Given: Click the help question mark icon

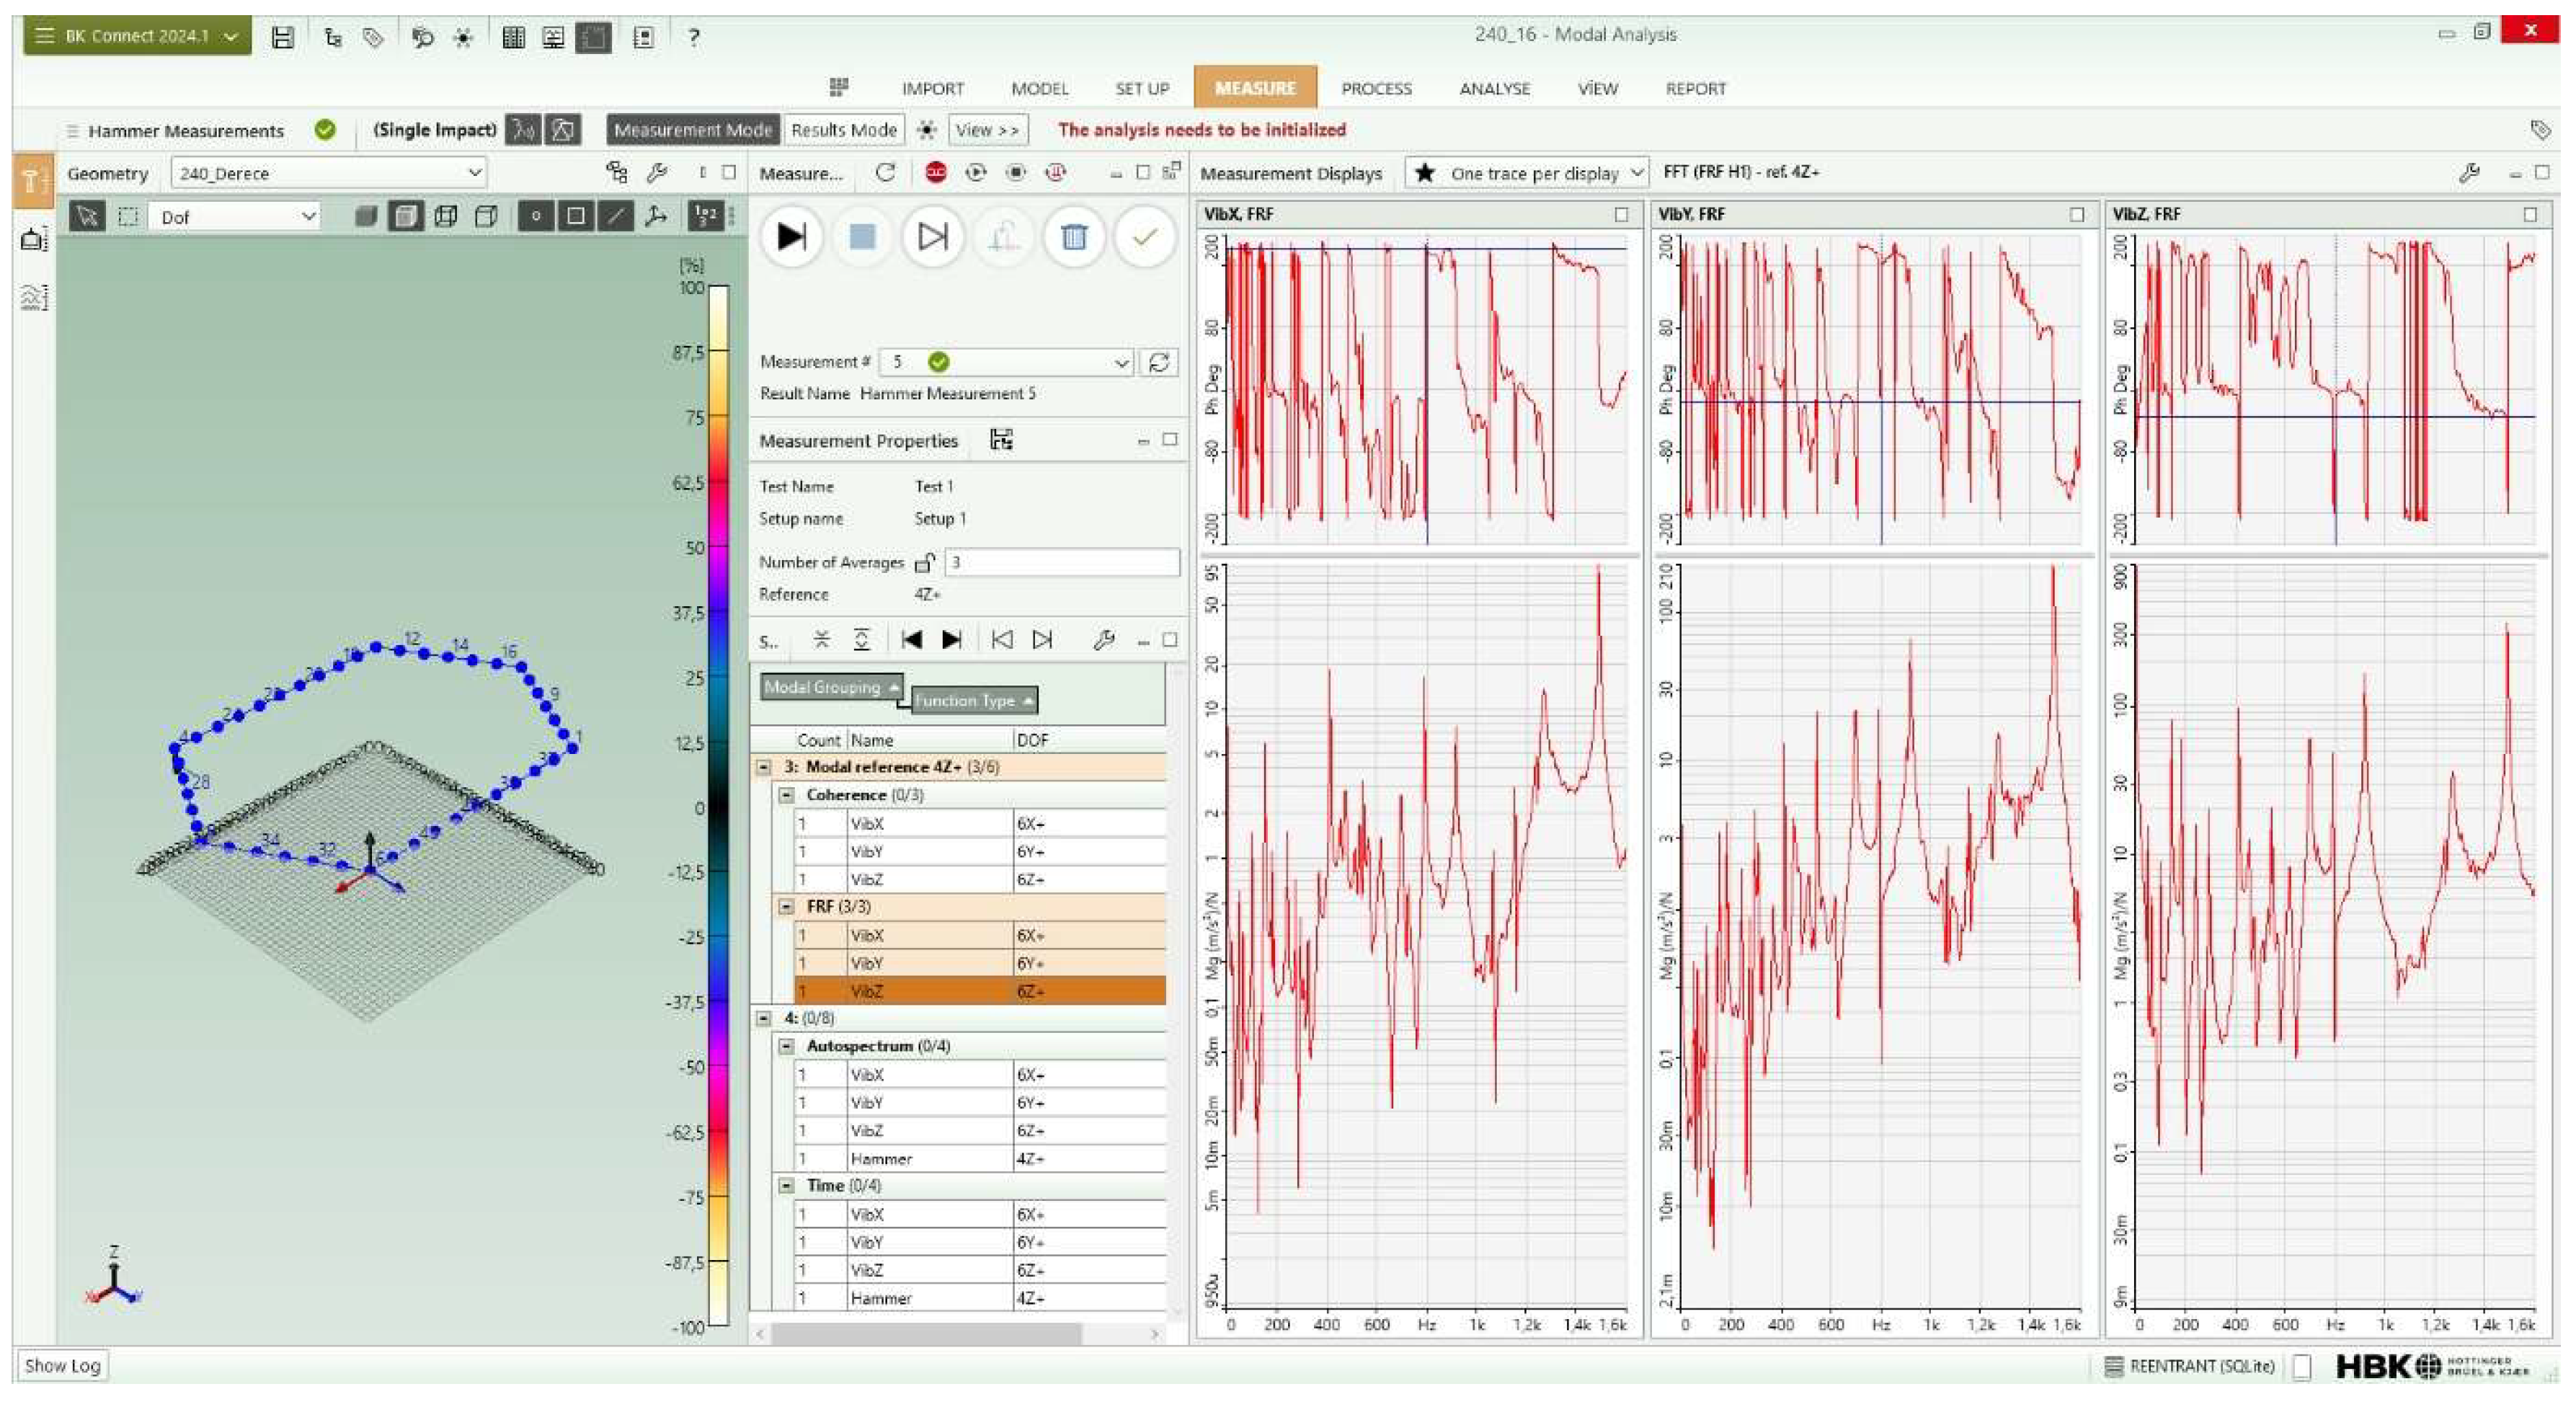Looking at the screenshot, I should point(693,37).
